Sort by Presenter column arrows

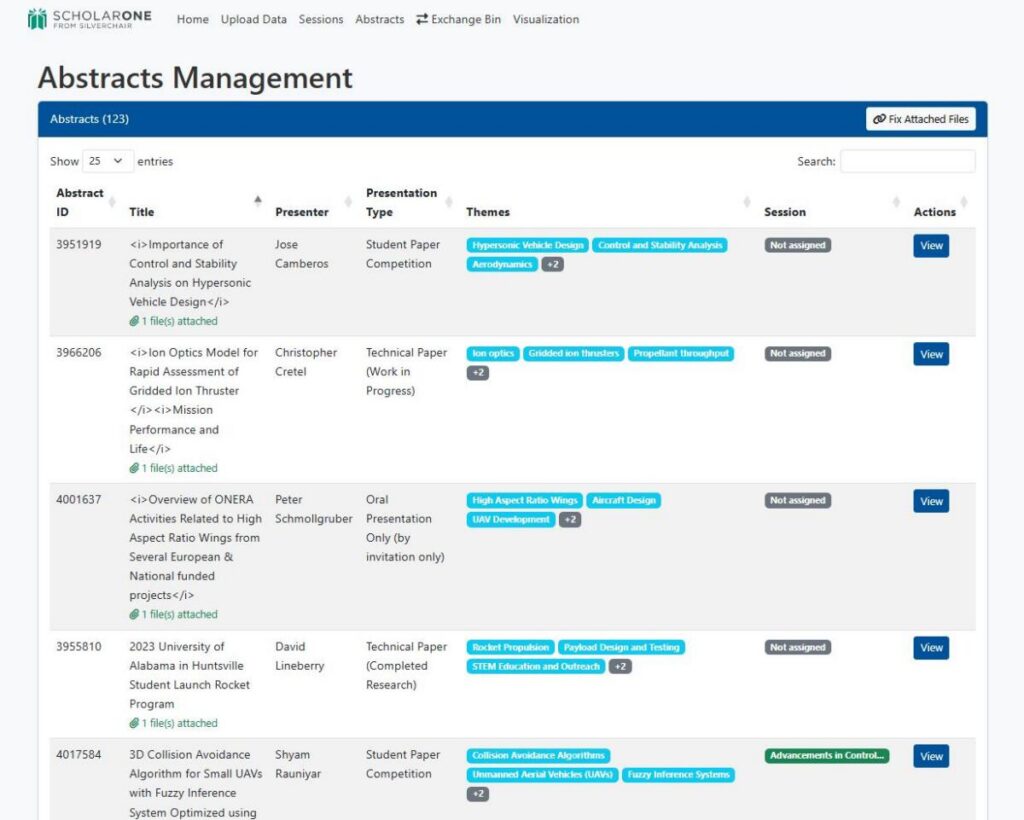348,202
